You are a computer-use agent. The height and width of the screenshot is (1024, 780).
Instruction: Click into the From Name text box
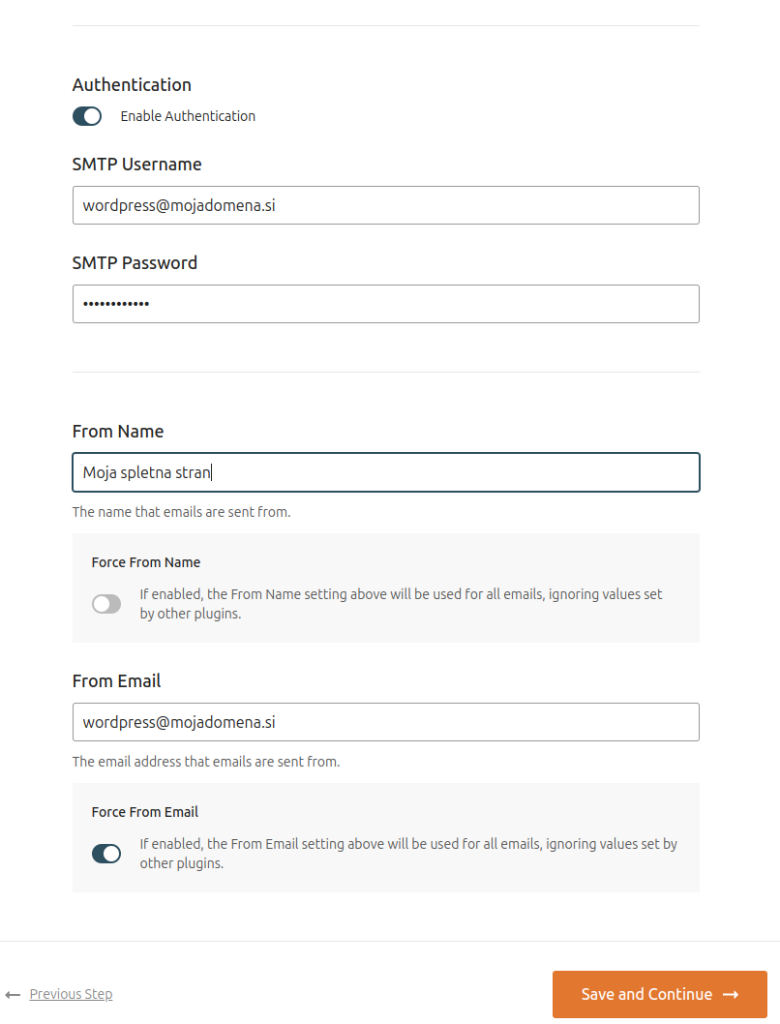point(385,472)
